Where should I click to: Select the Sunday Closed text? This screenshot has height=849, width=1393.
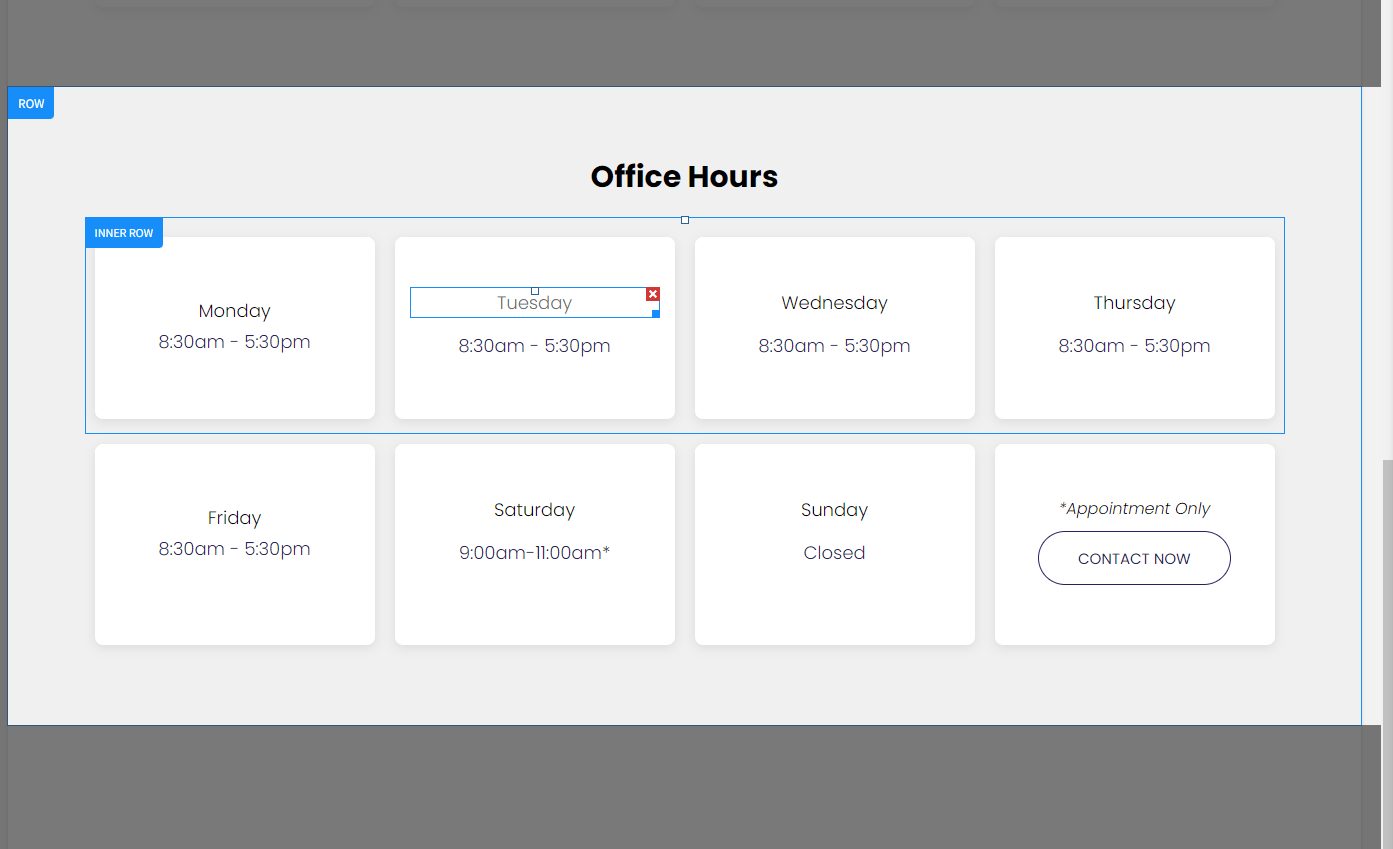pos(835,553)
